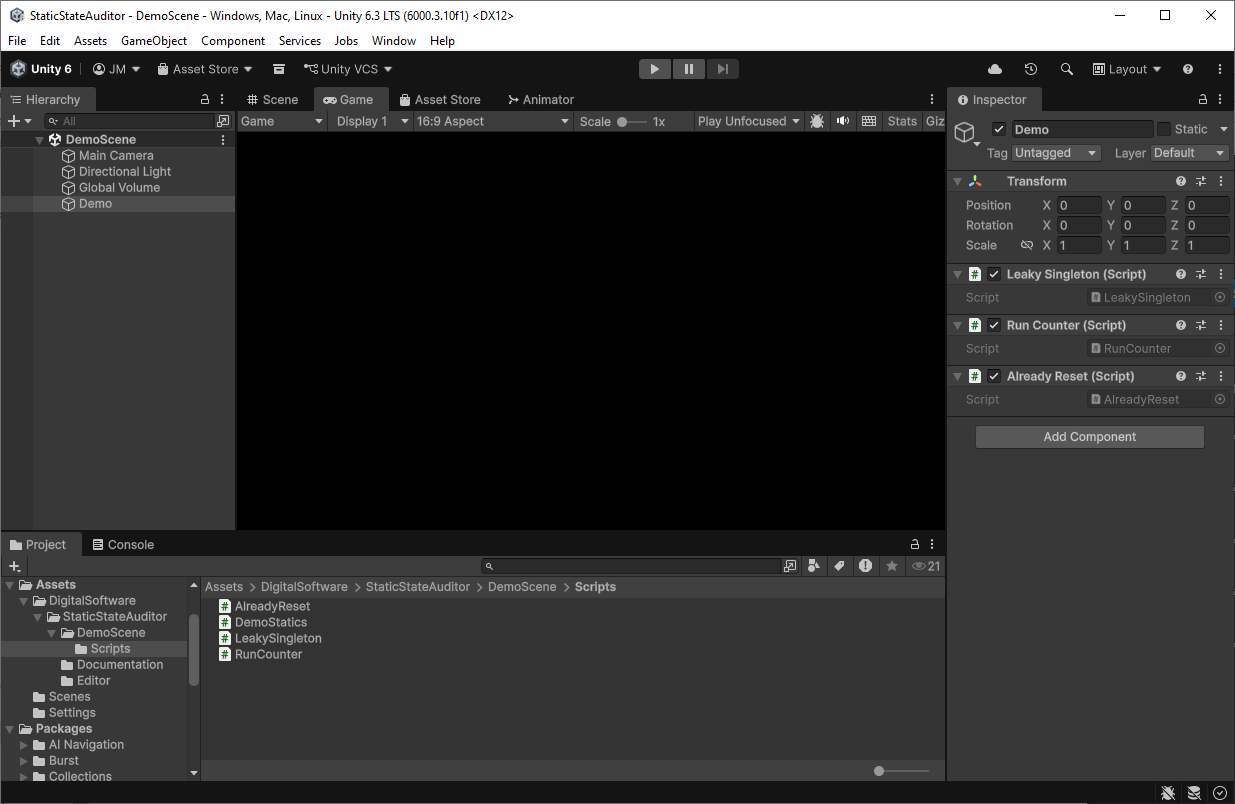Image resolution: width=1235 pixels, height=804 pixels.
Task: Click the Add Component button
Action: tap(1090, 437)
